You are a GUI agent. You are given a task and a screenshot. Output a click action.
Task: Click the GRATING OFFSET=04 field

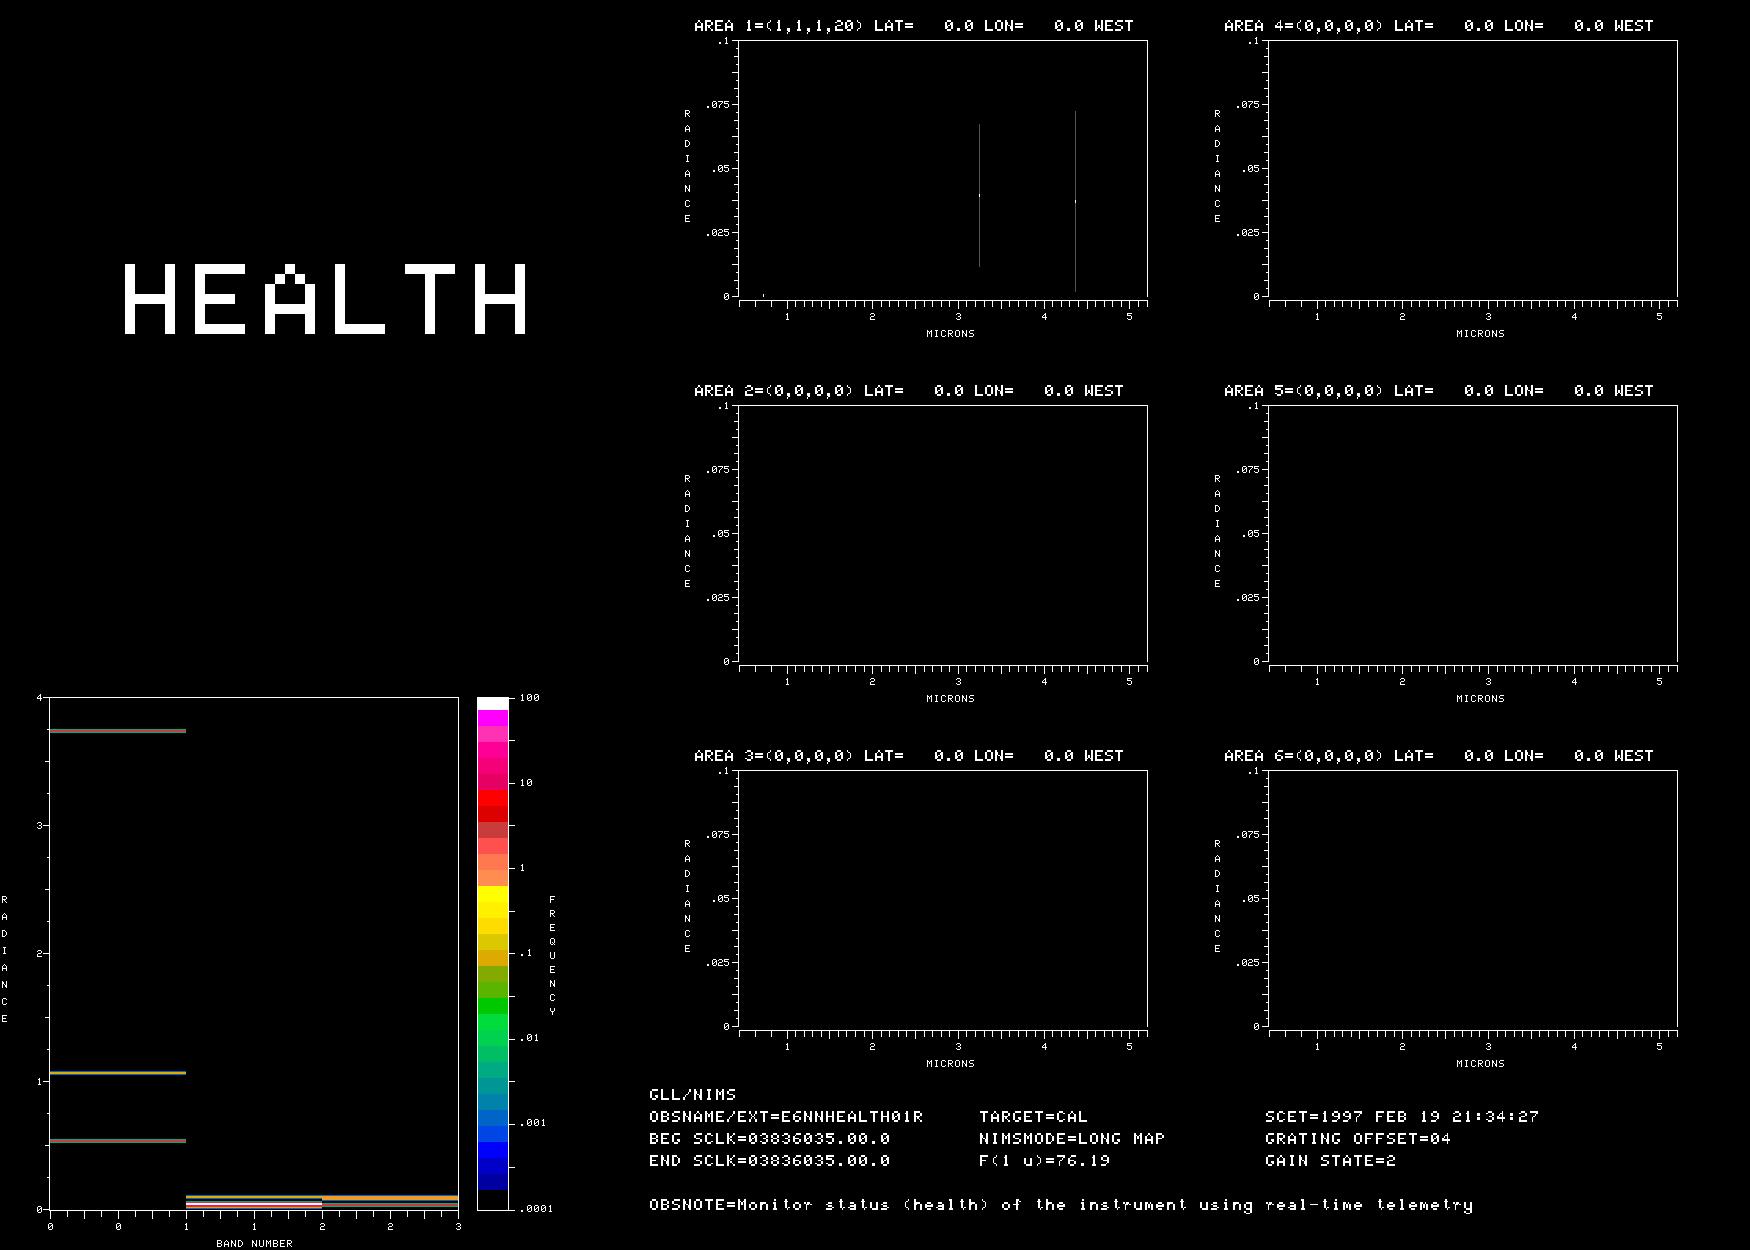pos(1358,1139)
